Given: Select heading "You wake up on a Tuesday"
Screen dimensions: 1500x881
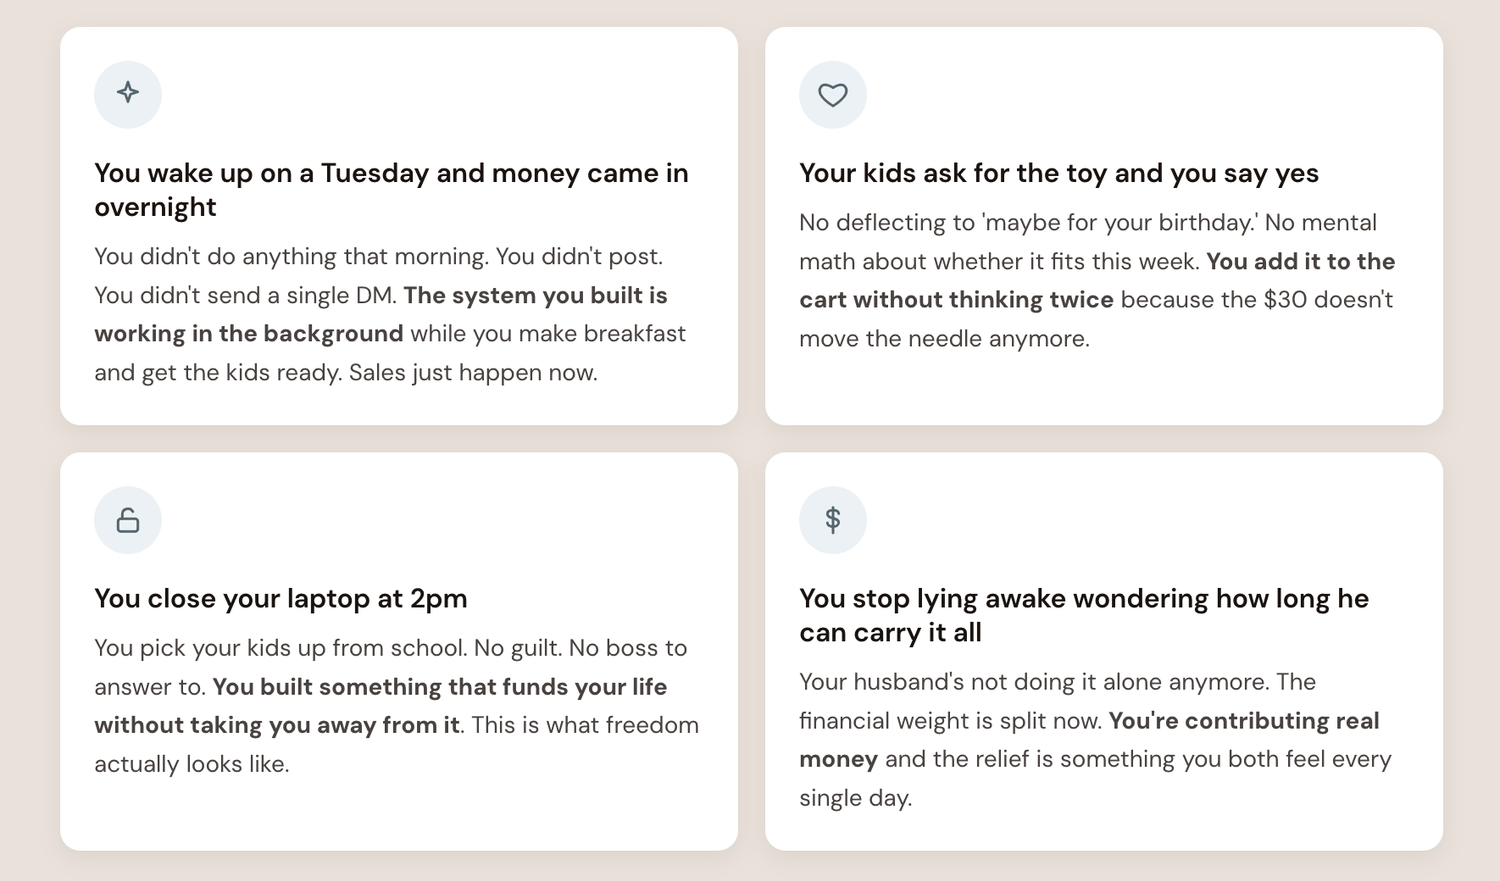Looking at the screenshot, I should [x=391, y=190].
